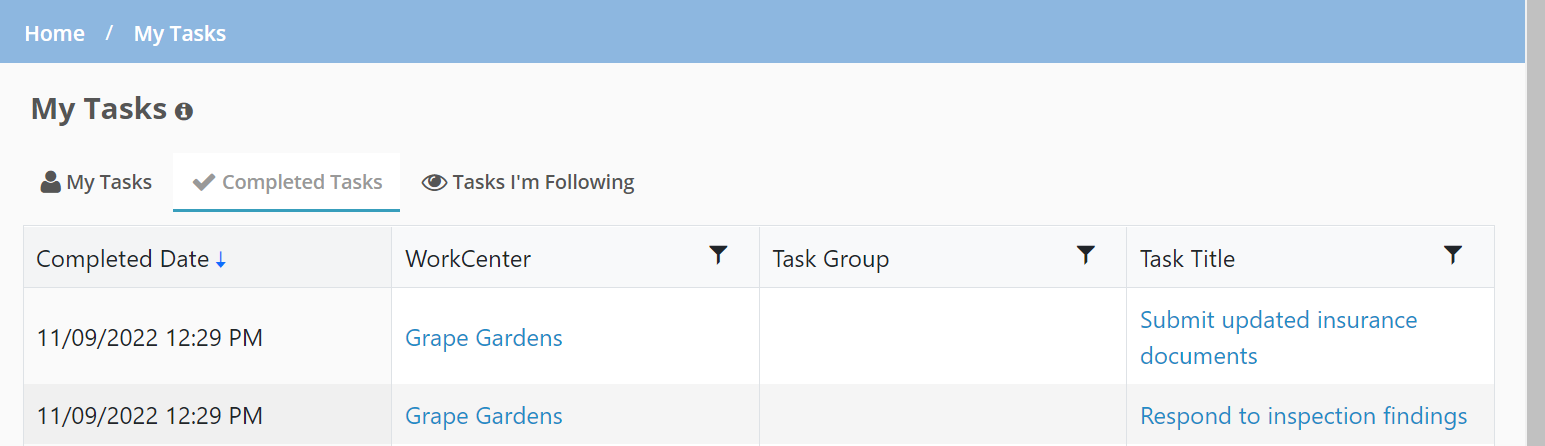Click the blue sort arrow next to Completed Date
Screen dimensions: 1545x446
pos(221,260)
